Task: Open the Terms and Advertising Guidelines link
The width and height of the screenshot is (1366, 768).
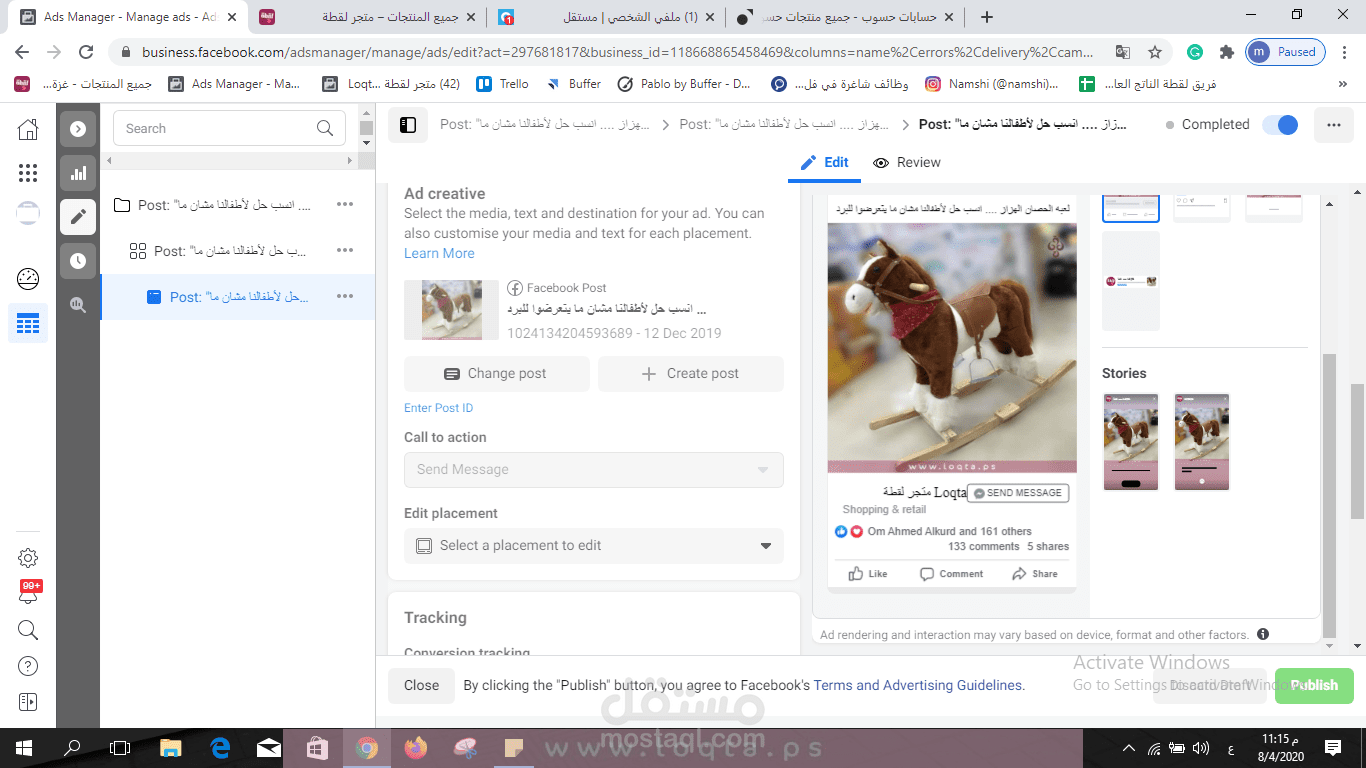Action: click(x=919, y=685)
